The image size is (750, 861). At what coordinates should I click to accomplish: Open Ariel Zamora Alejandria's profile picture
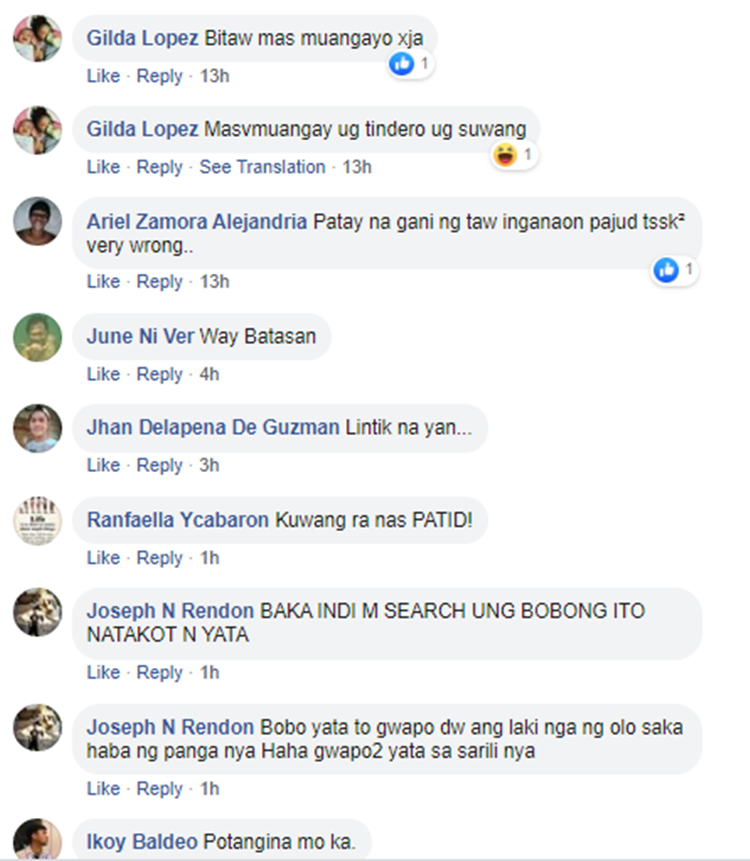point(37,221)
